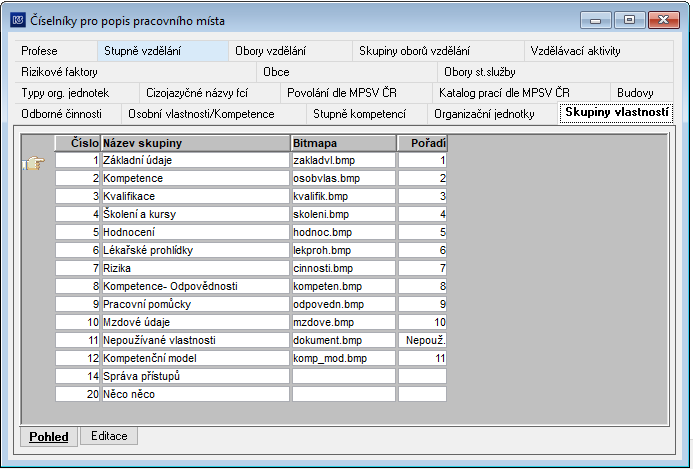Select Skupiny oborů vzdělání tab

[x=438, y=51]
